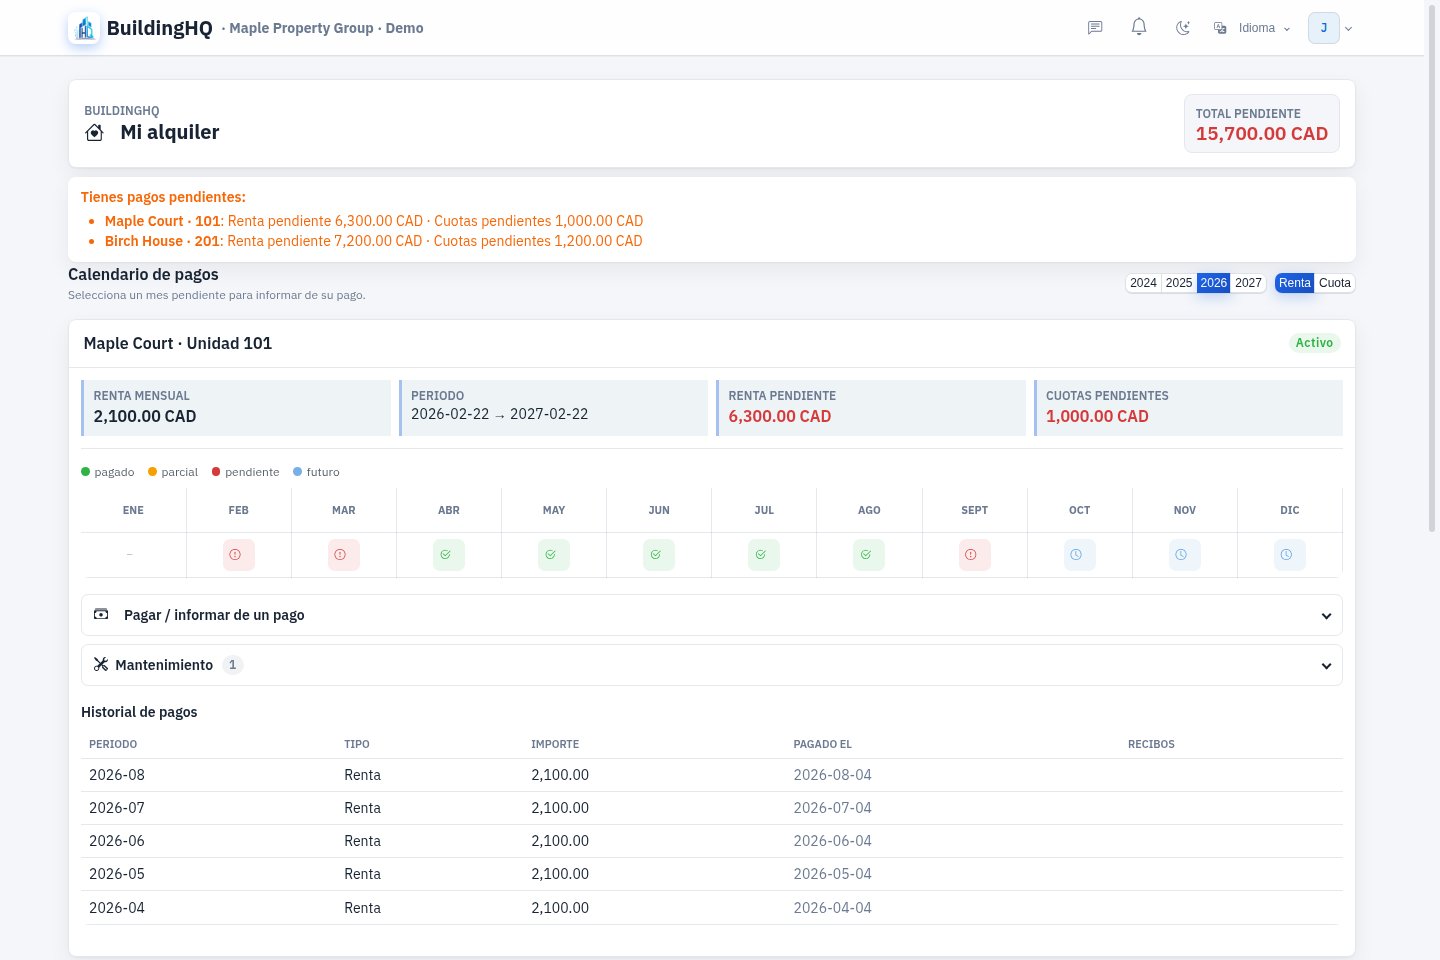Click the paid July rent icon
This screenshot has width=1440, height=960.
tap(764, 555)
